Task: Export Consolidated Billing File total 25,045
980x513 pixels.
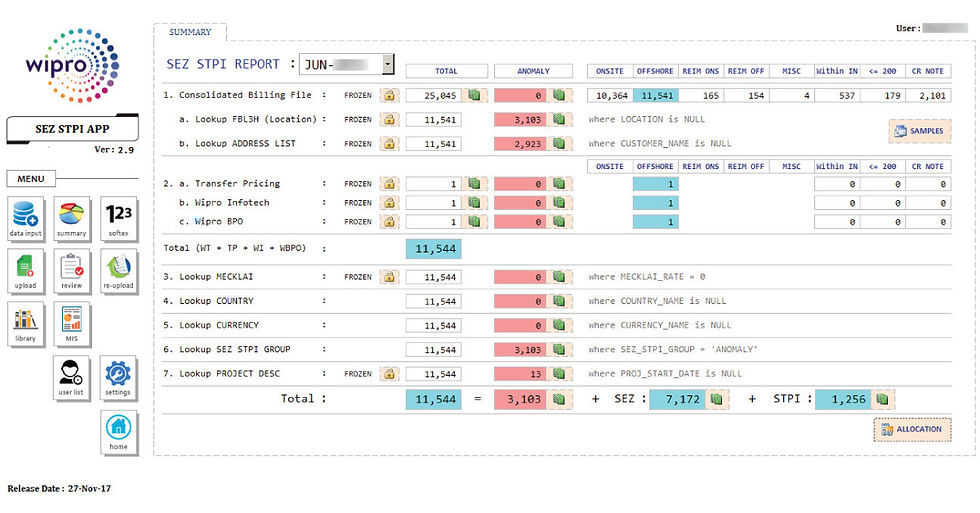Action: pyautogui.click(x=474, y=96)
